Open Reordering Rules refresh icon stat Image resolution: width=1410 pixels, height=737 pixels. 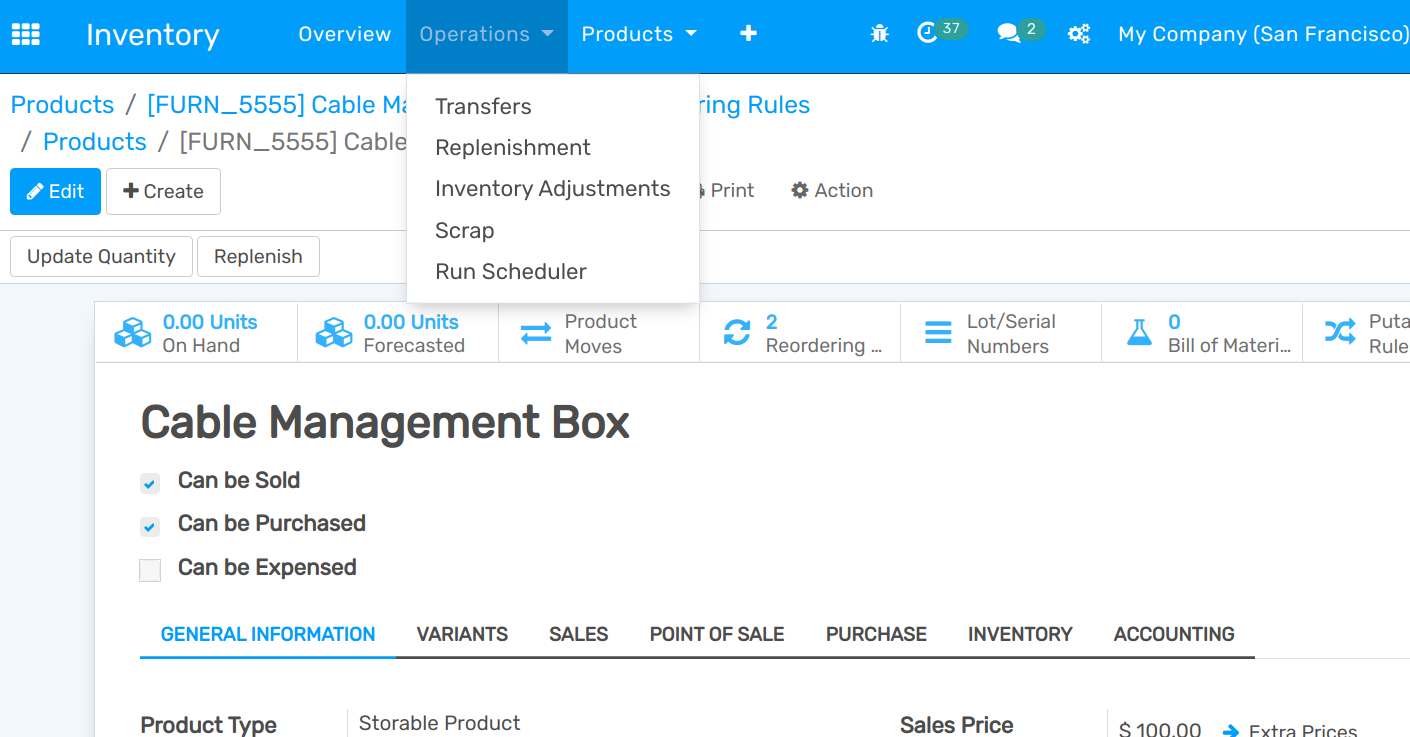point(737,333)
